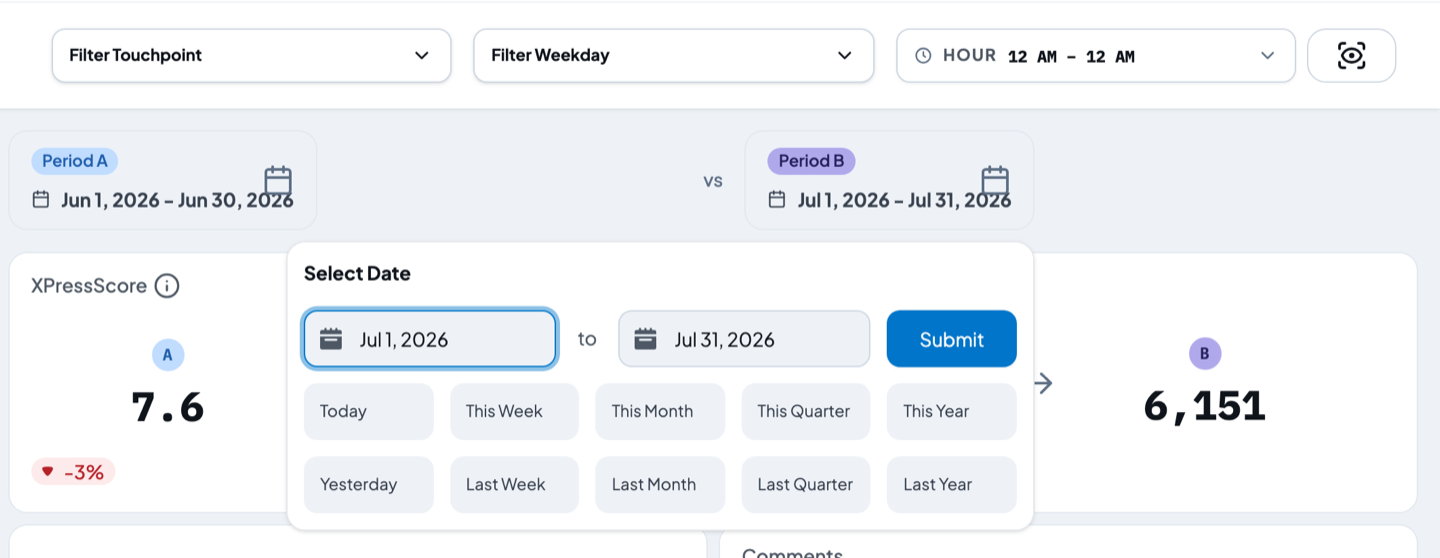Choose the Today preset

[x=369, y=411]
